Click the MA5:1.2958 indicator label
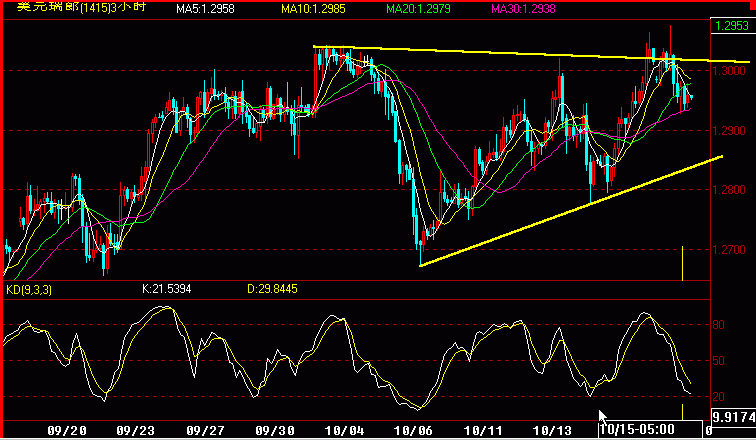The width and height of the screenshot is (756, 440). (205, 9)
